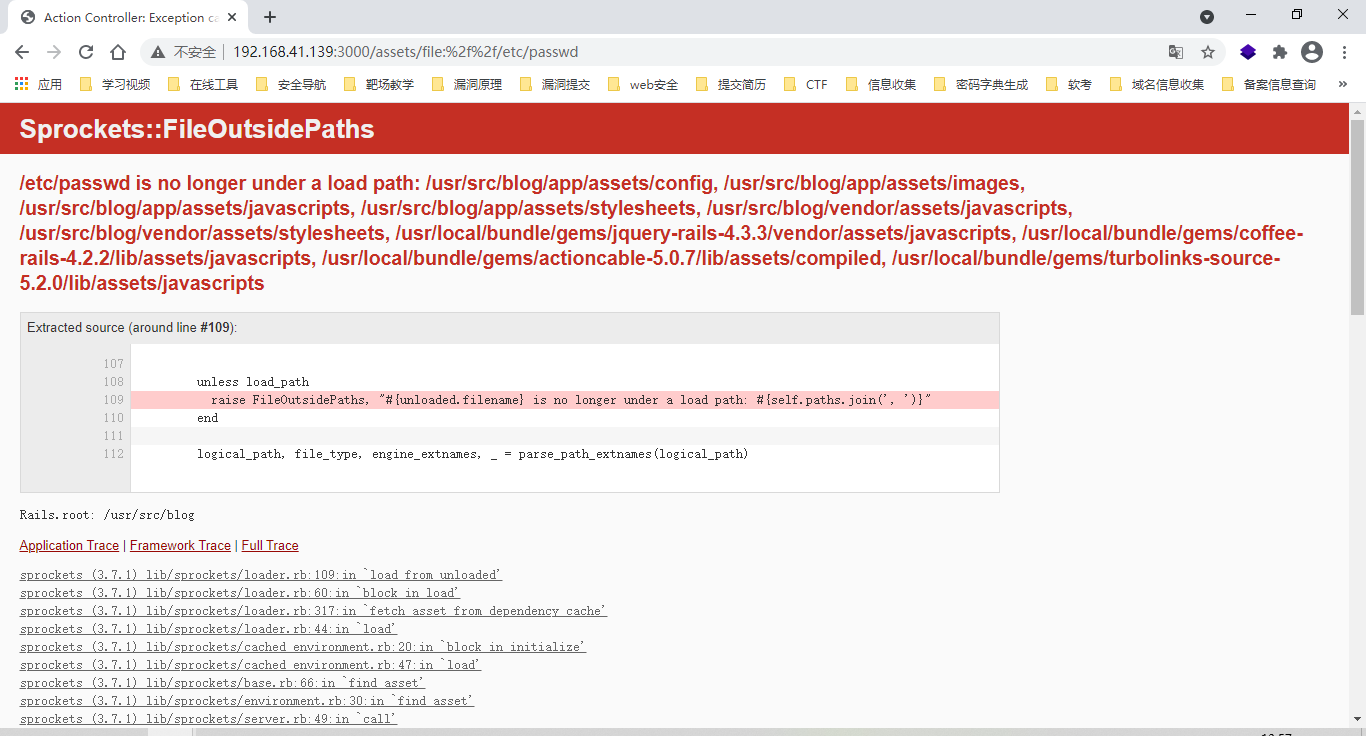Open the browser home page

(118, 52)
